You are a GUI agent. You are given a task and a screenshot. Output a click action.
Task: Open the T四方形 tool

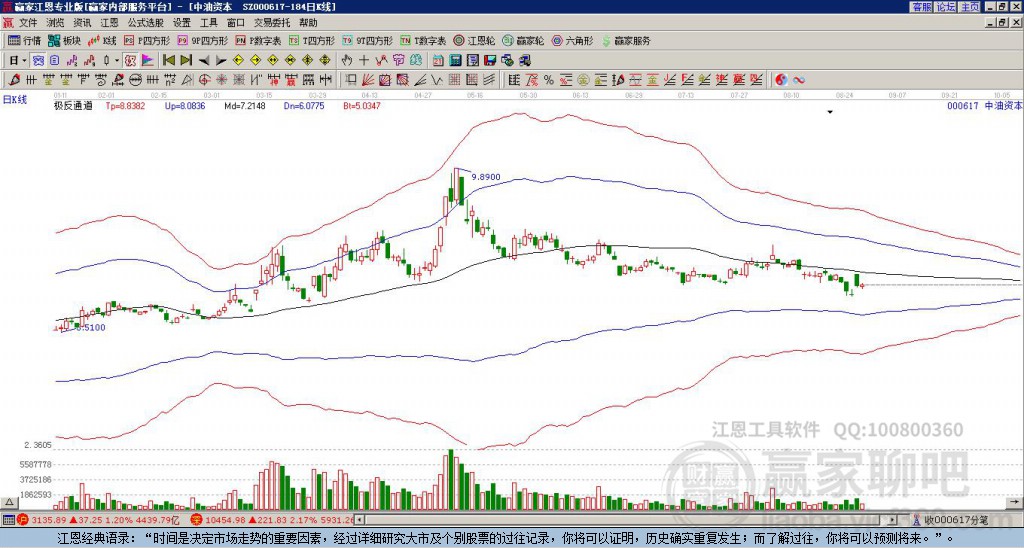tap(312, 40)
